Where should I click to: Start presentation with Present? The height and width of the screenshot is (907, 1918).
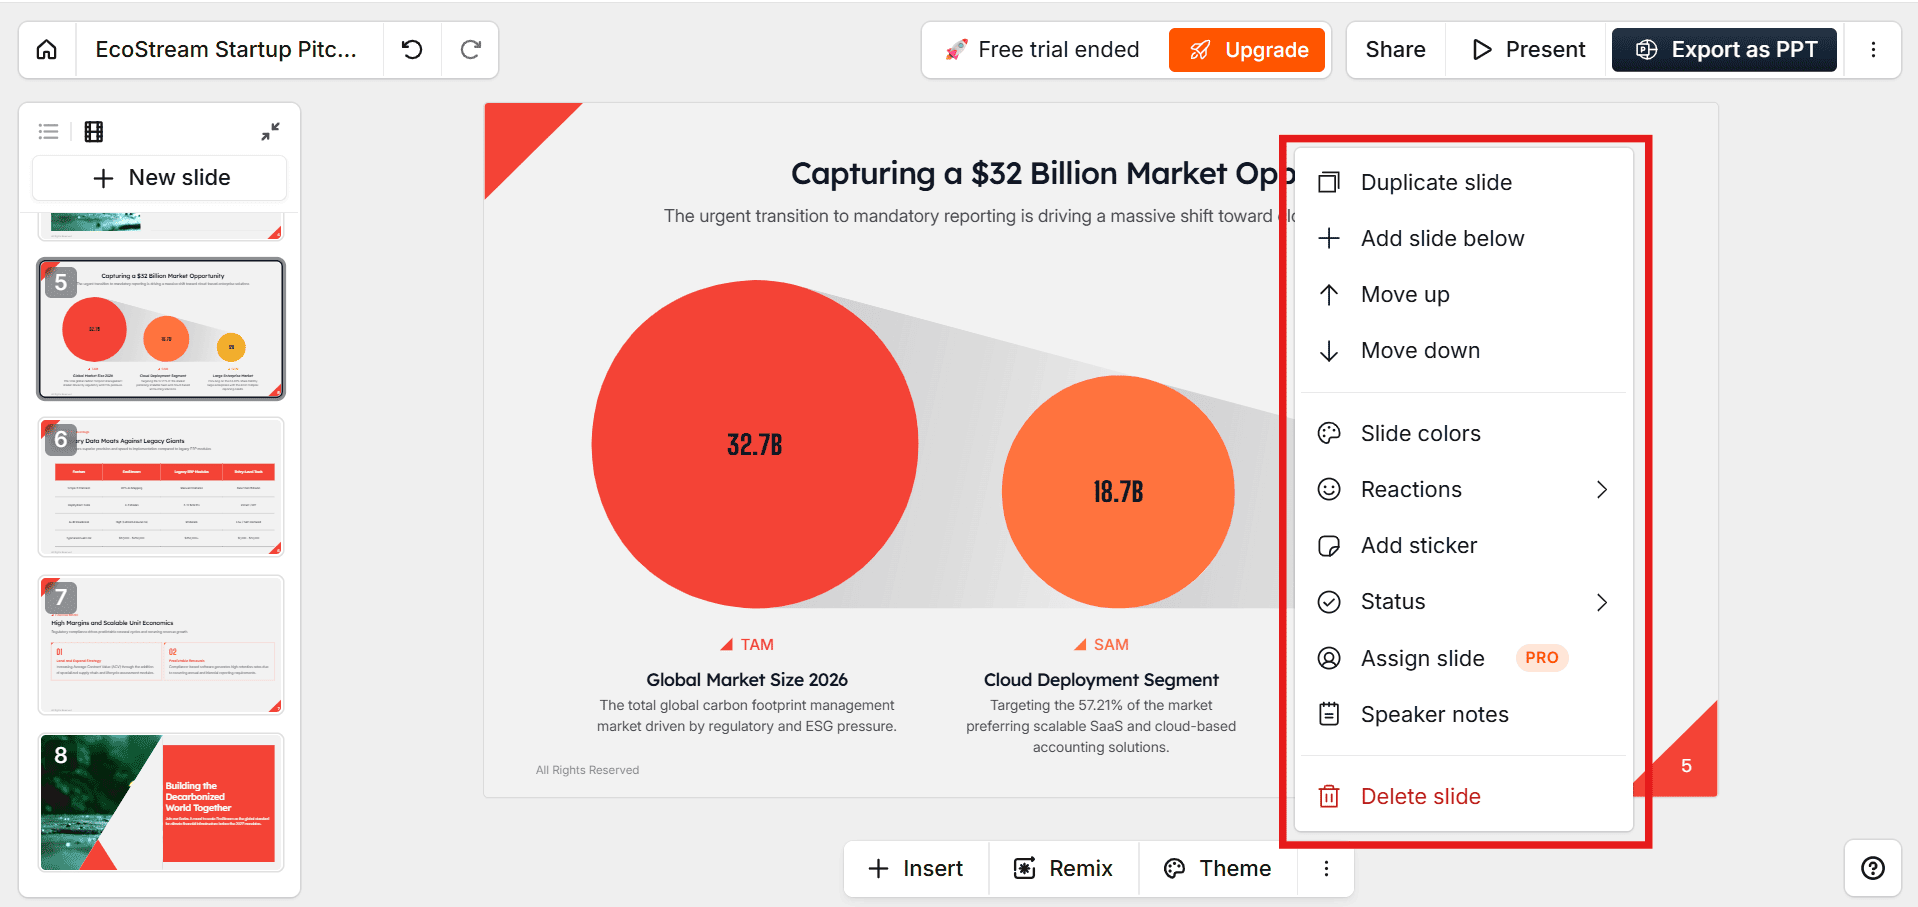pos(1528,50)
